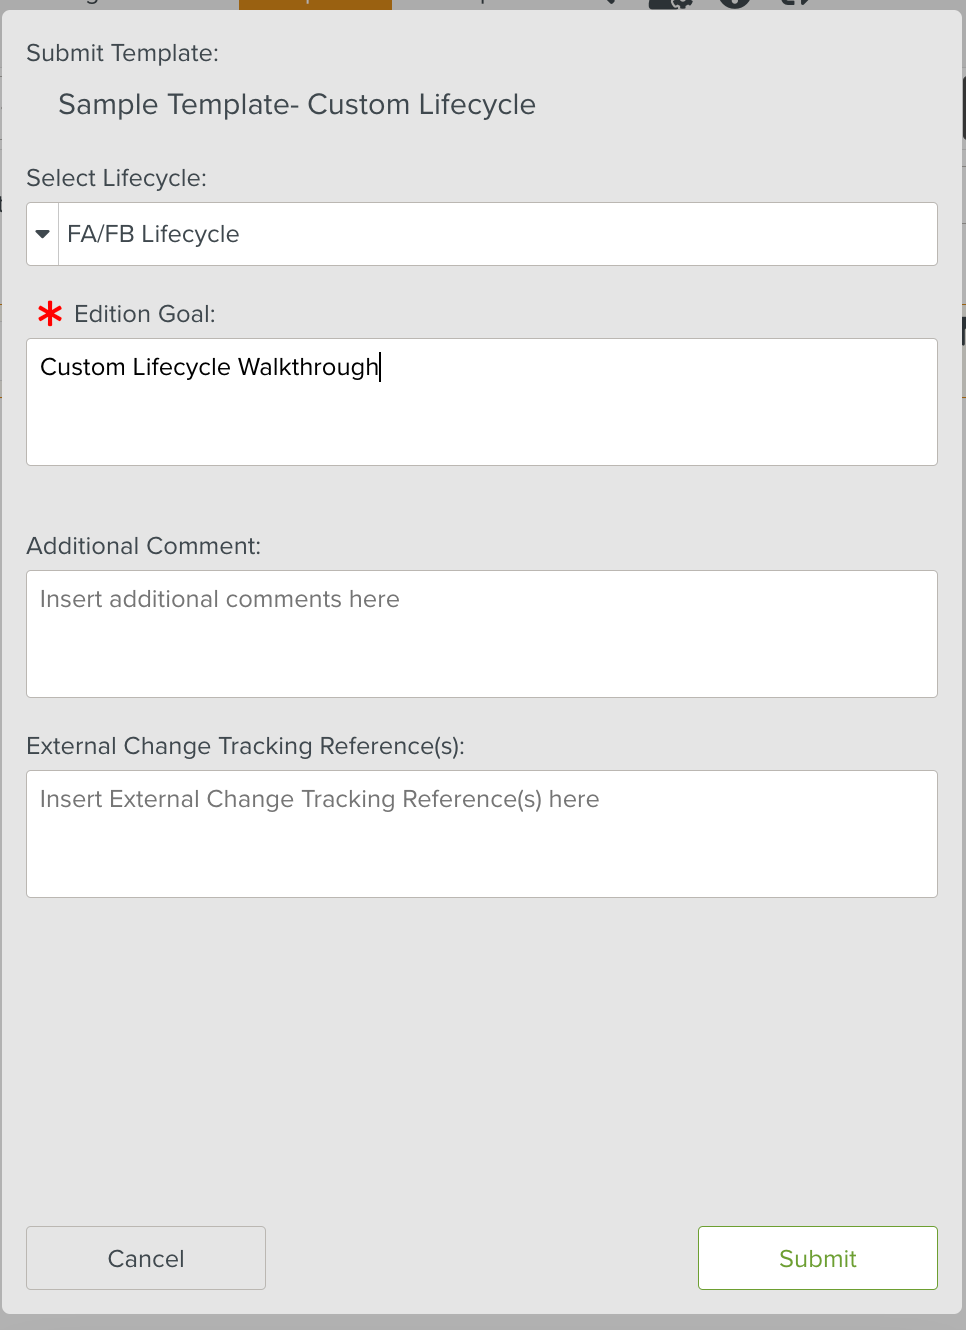This screenshot has height=1330, width=966.
Task: Click into the Additional Comment box
Action: click(481, 633)
